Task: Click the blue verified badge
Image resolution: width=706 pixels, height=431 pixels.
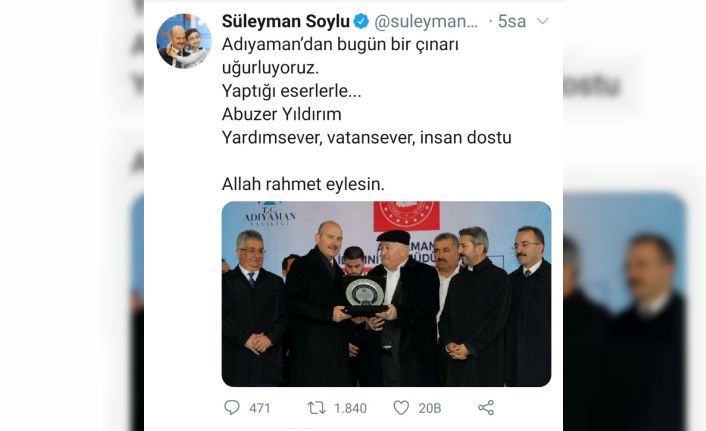Action: (361, 21)
